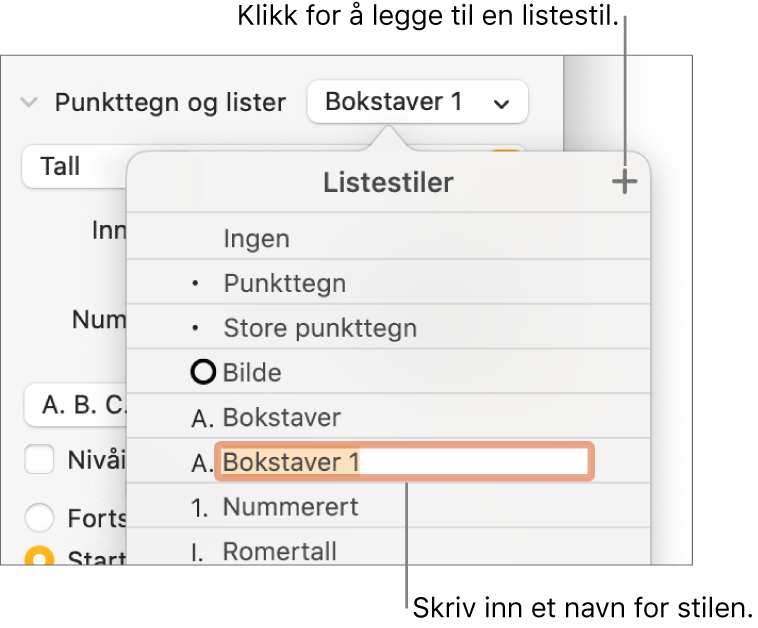Choose the Bilde list style
The width and height of the screenshot is (758, 628).
[x=388, y=372]
